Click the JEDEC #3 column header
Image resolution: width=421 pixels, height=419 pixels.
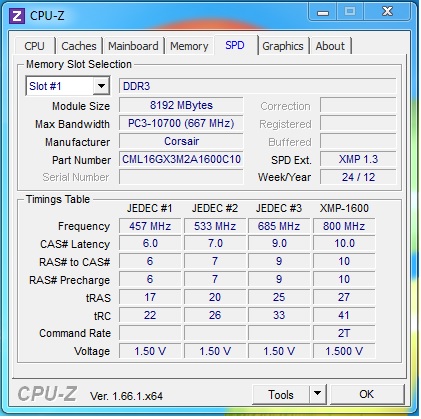pyautogui.click(x=279, y=208)
